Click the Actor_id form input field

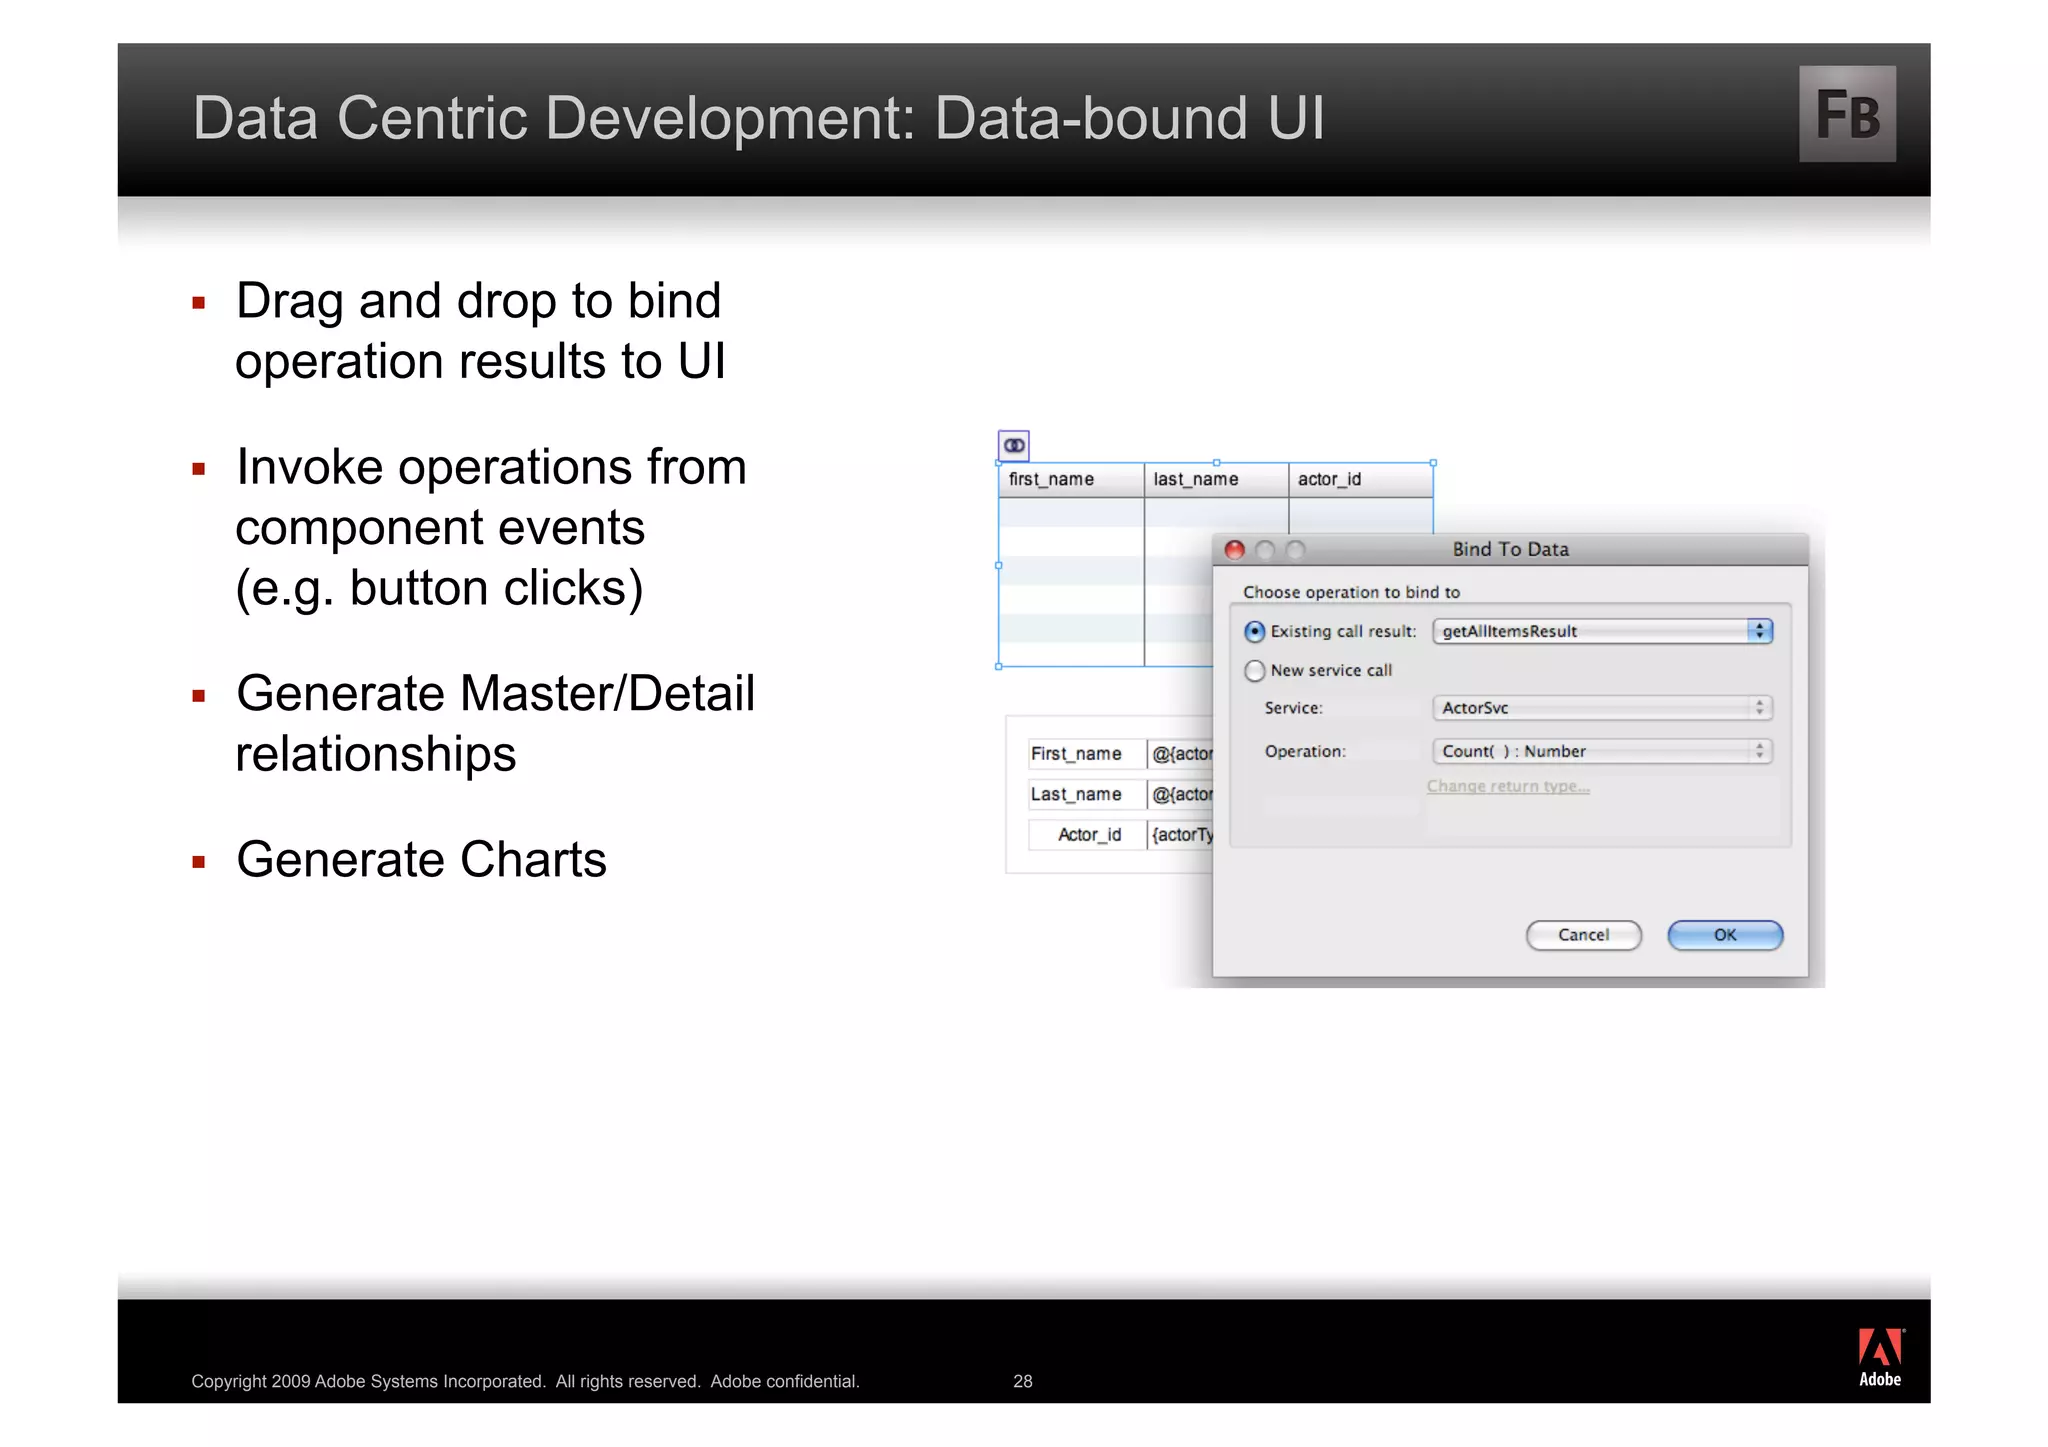click(1180, 834)
